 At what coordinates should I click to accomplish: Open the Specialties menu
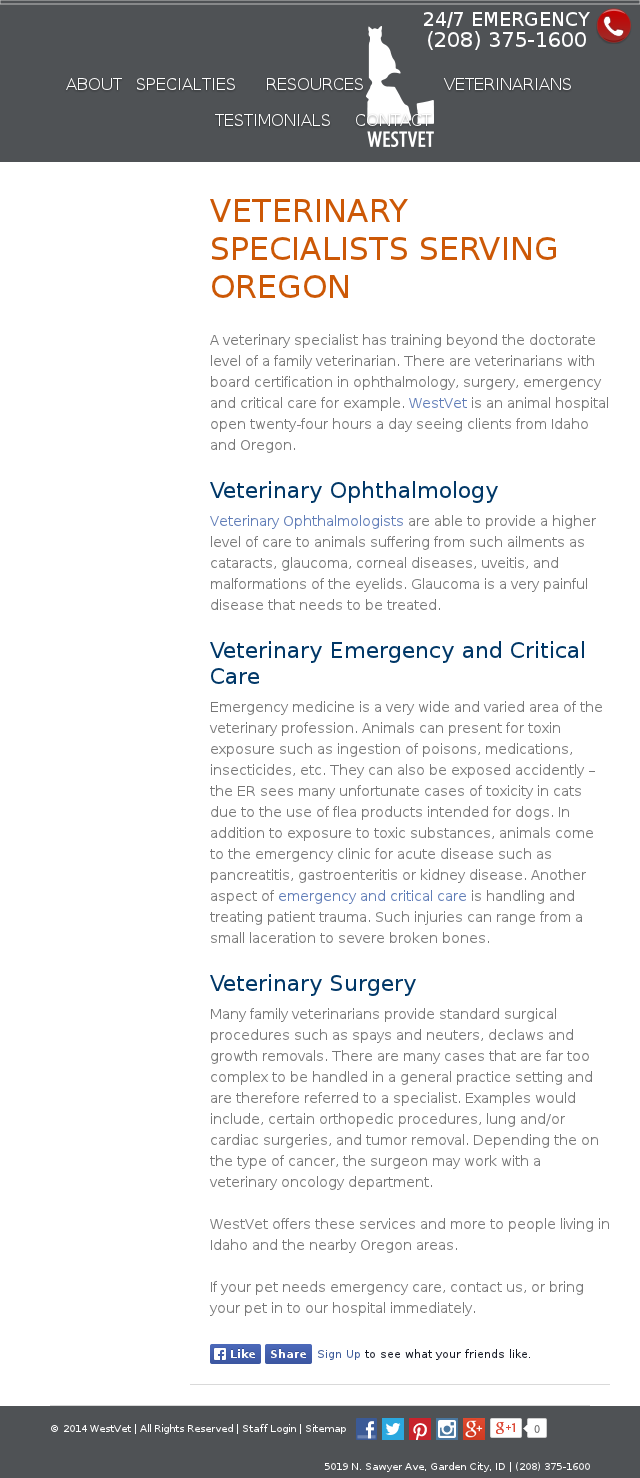[x=186, y=84]
